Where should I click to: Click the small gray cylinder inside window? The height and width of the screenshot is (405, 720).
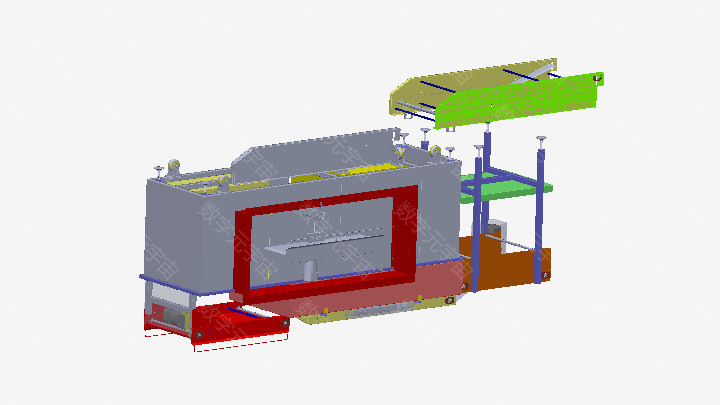[x=309, y=270]
